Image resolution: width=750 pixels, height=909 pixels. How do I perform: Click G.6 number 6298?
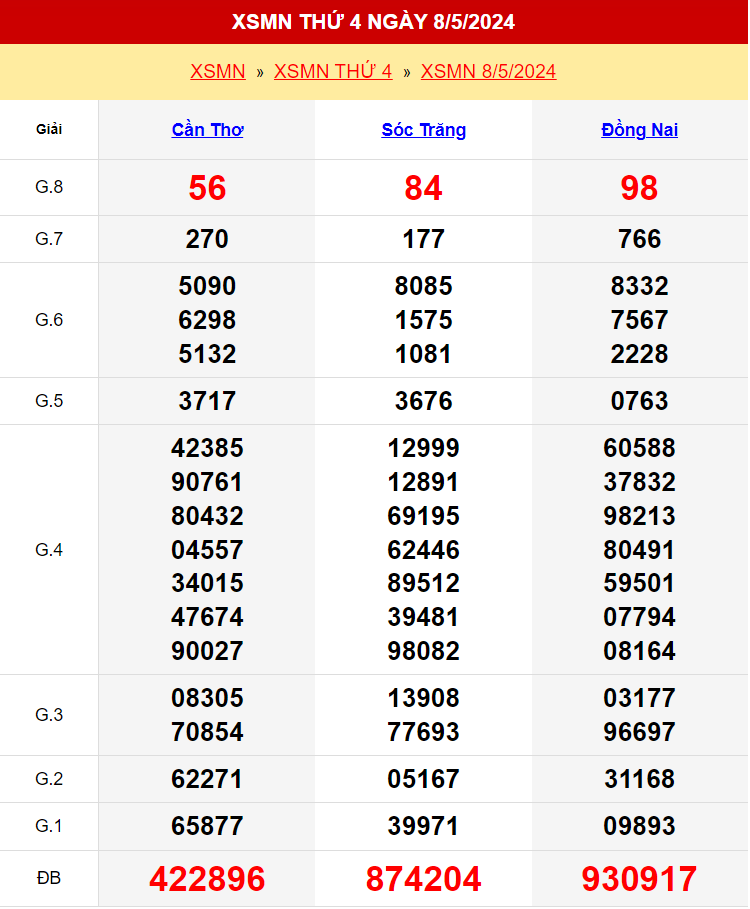click(x=207, y=320)
